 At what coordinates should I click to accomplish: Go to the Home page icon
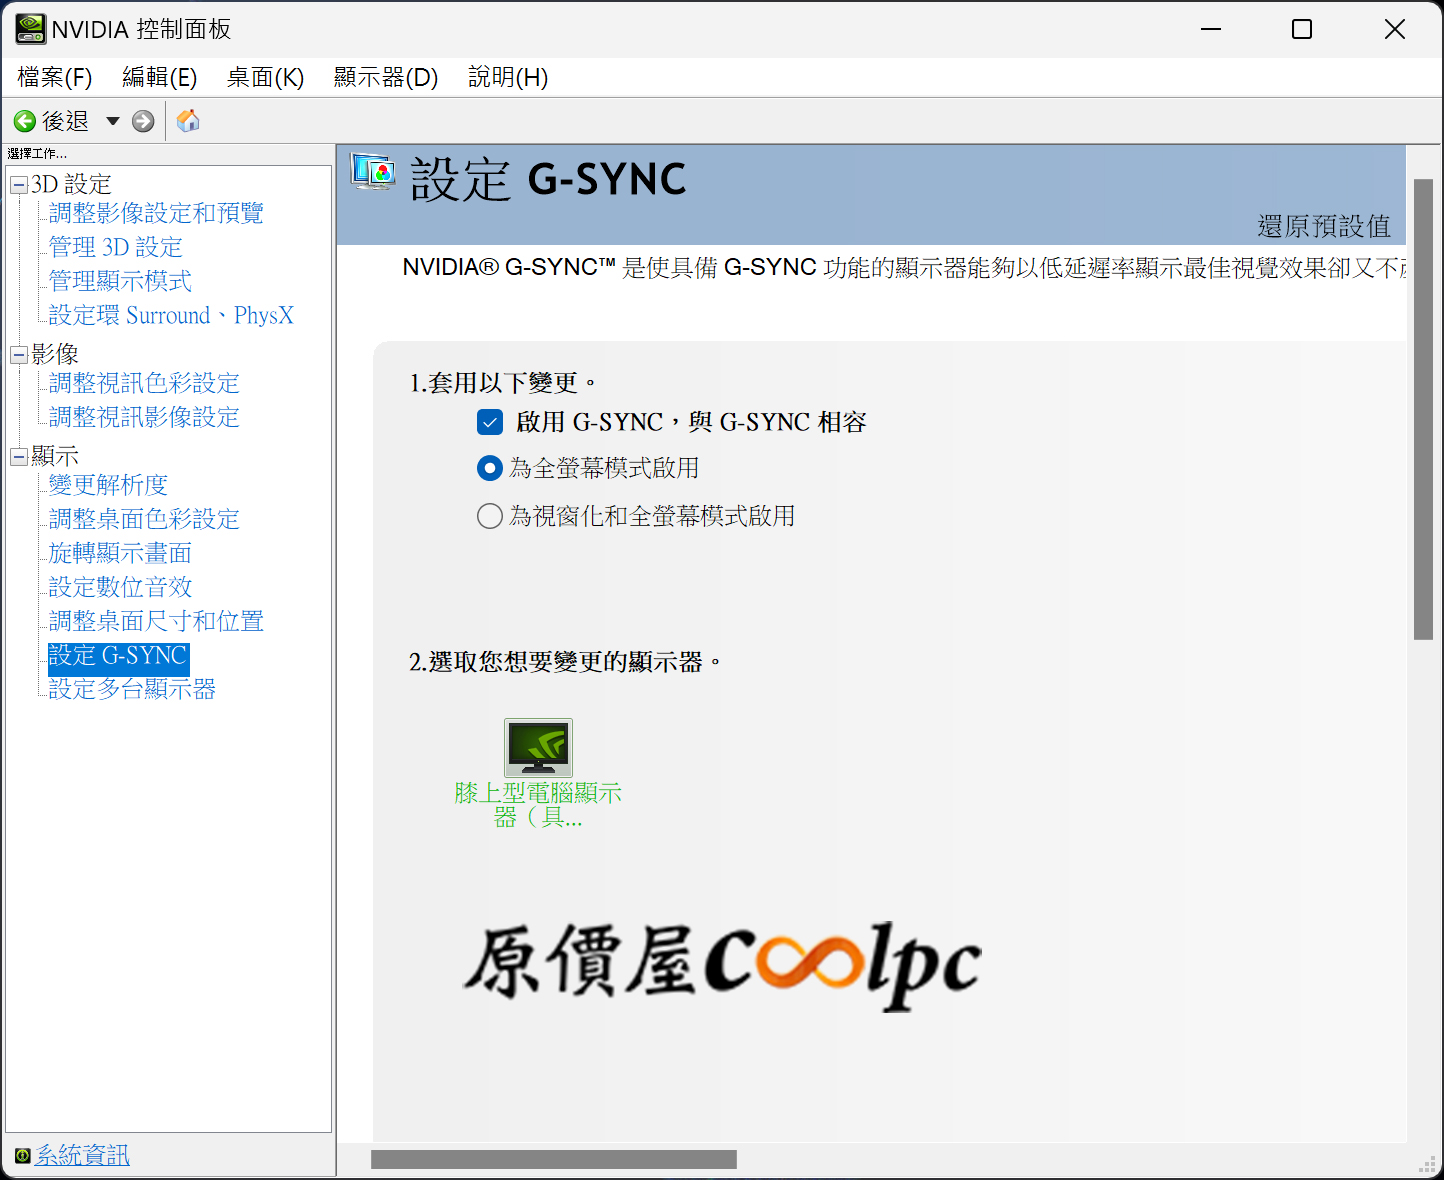pos(188,121)
